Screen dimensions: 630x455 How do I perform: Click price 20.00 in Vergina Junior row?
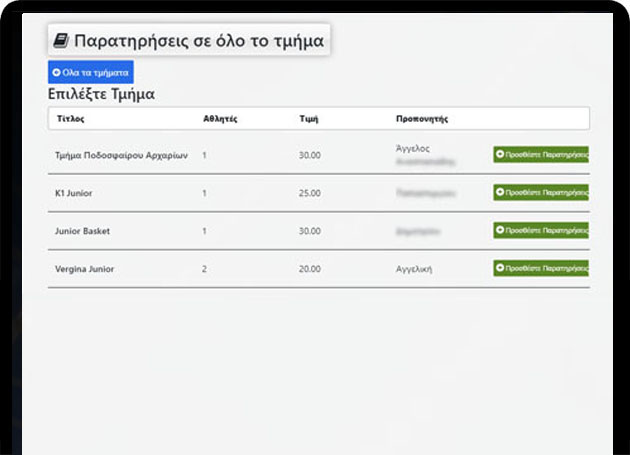click(x=310, y=269)
